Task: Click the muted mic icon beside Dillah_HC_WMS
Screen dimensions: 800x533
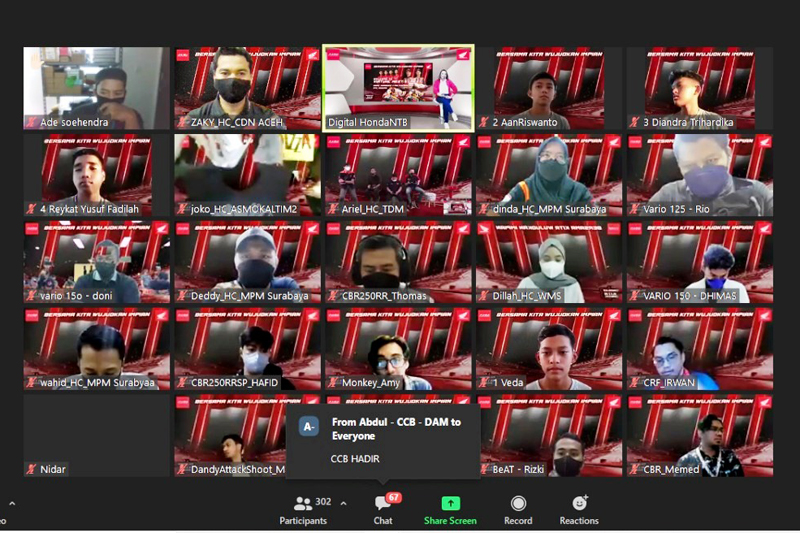Action: [x=484, y=295]
